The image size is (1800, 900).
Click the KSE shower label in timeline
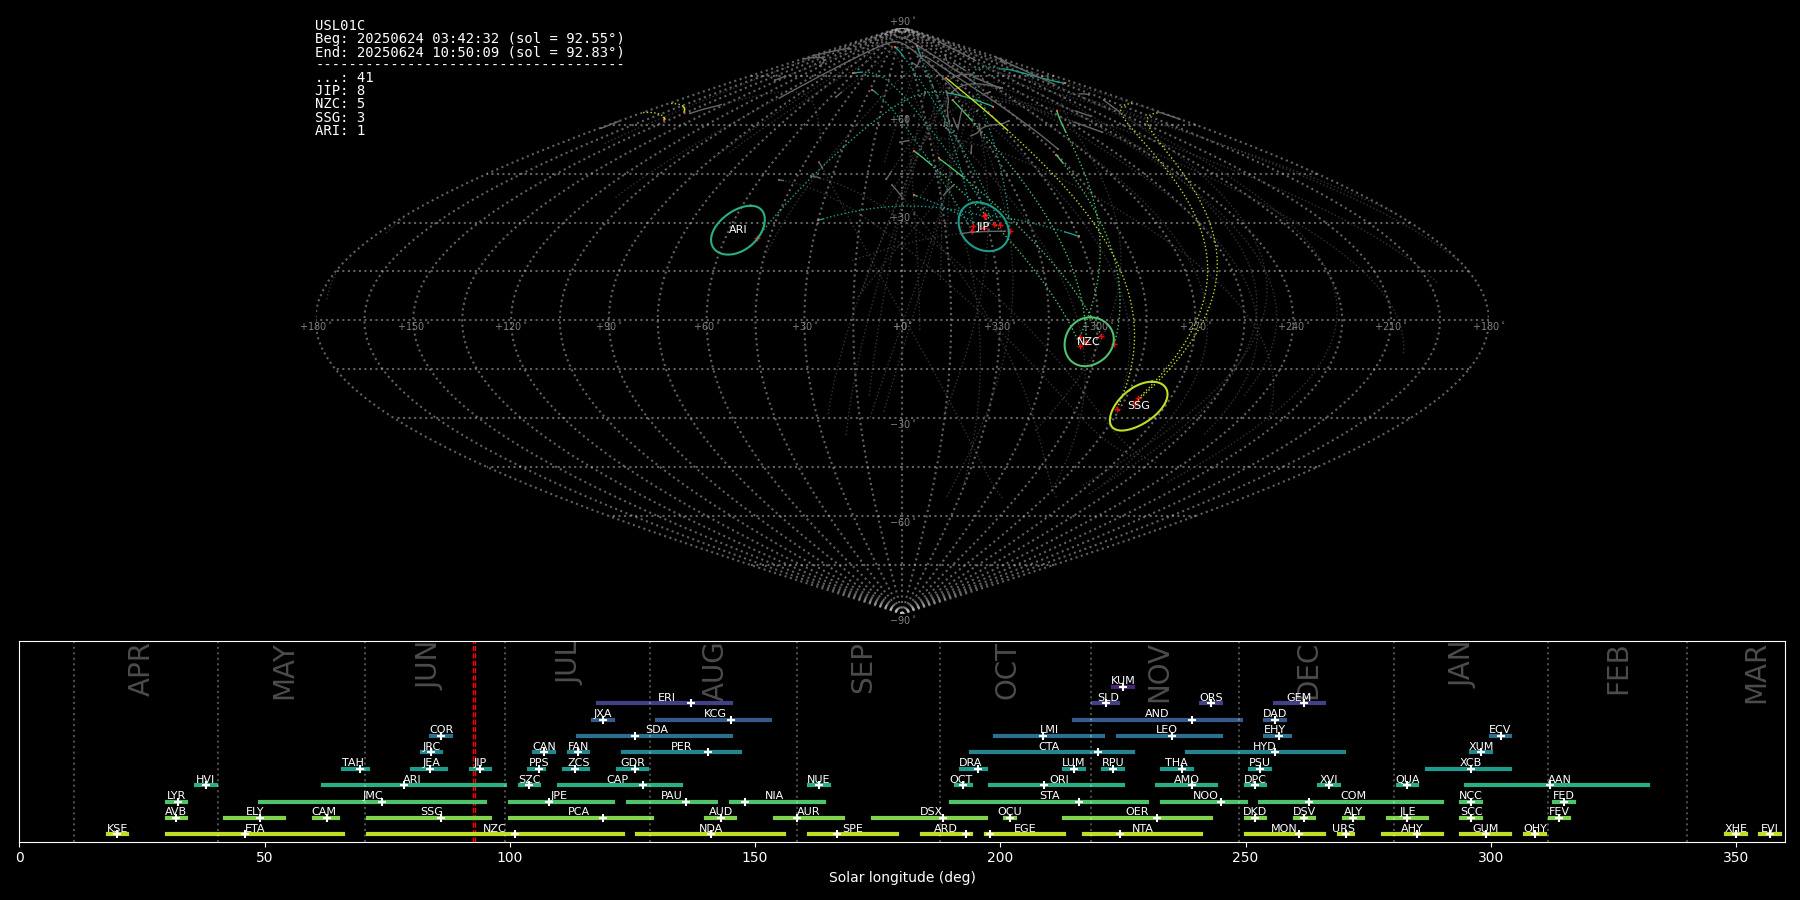(x=117, y=829)
